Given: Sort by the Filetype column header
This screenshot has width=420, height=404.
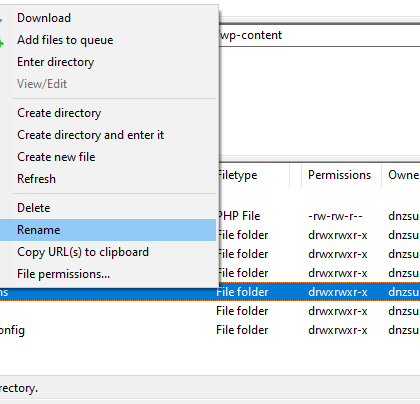Looking at the screenshot, I should [254, 175].
